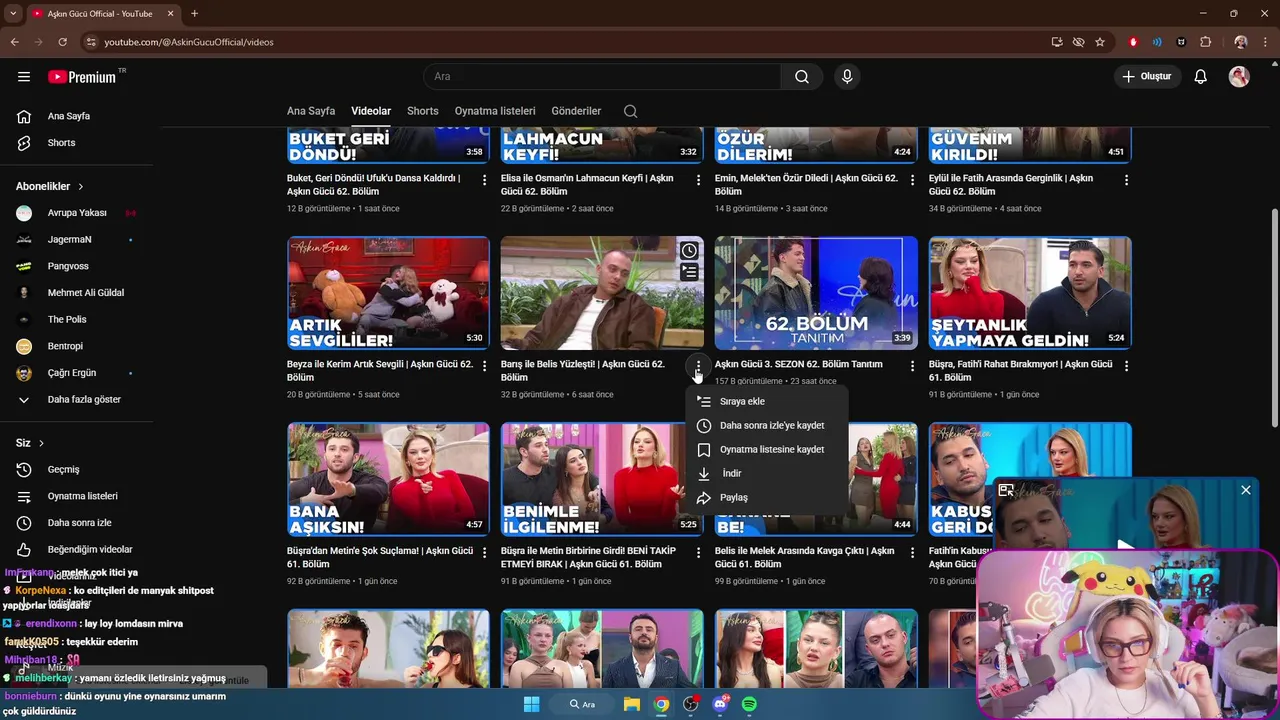This screenshot has height=720, width=1280.
Task: Reload the page in Chrome
Action: click(x=62, y=42)
